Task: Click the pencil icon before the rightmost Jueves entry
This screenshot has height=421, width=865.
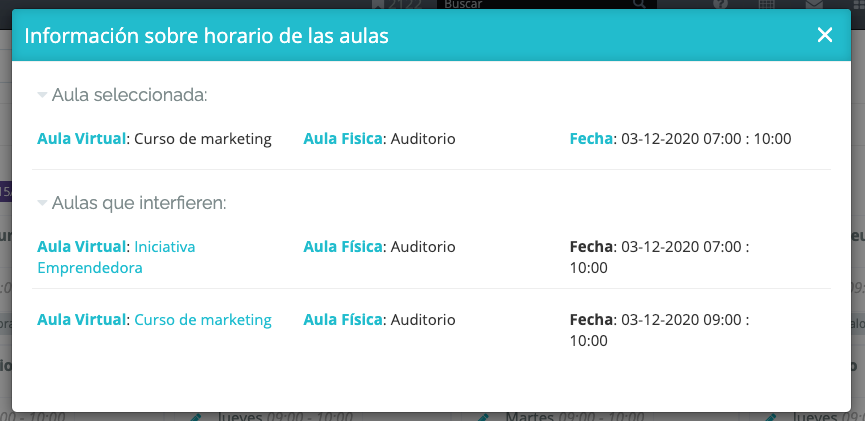Action: (x=770, y=417)
